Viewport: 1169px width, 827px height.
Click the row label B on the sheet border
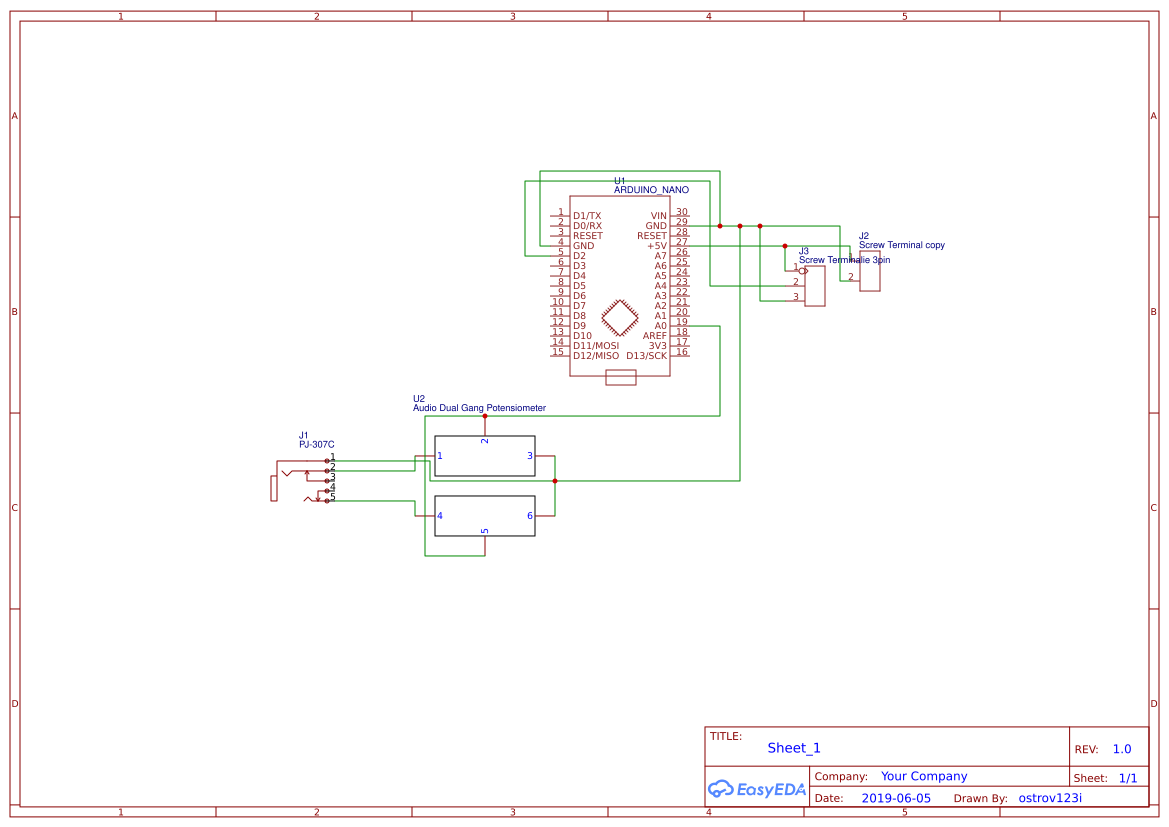[13, 311]
